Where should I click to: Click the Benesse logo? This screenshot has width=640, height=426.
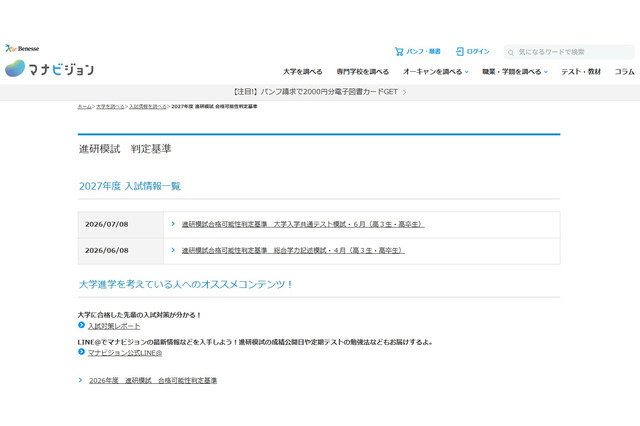click(22, 48)
